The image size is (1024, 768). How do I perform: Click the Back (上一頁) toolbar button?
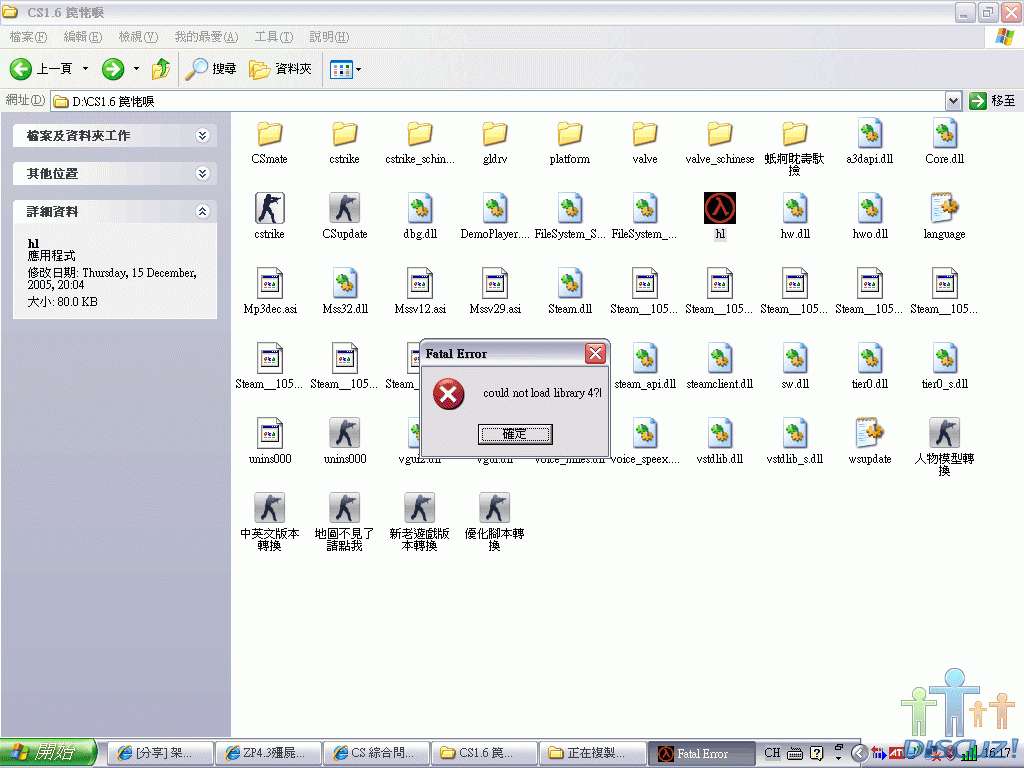[x=40, y=69]
